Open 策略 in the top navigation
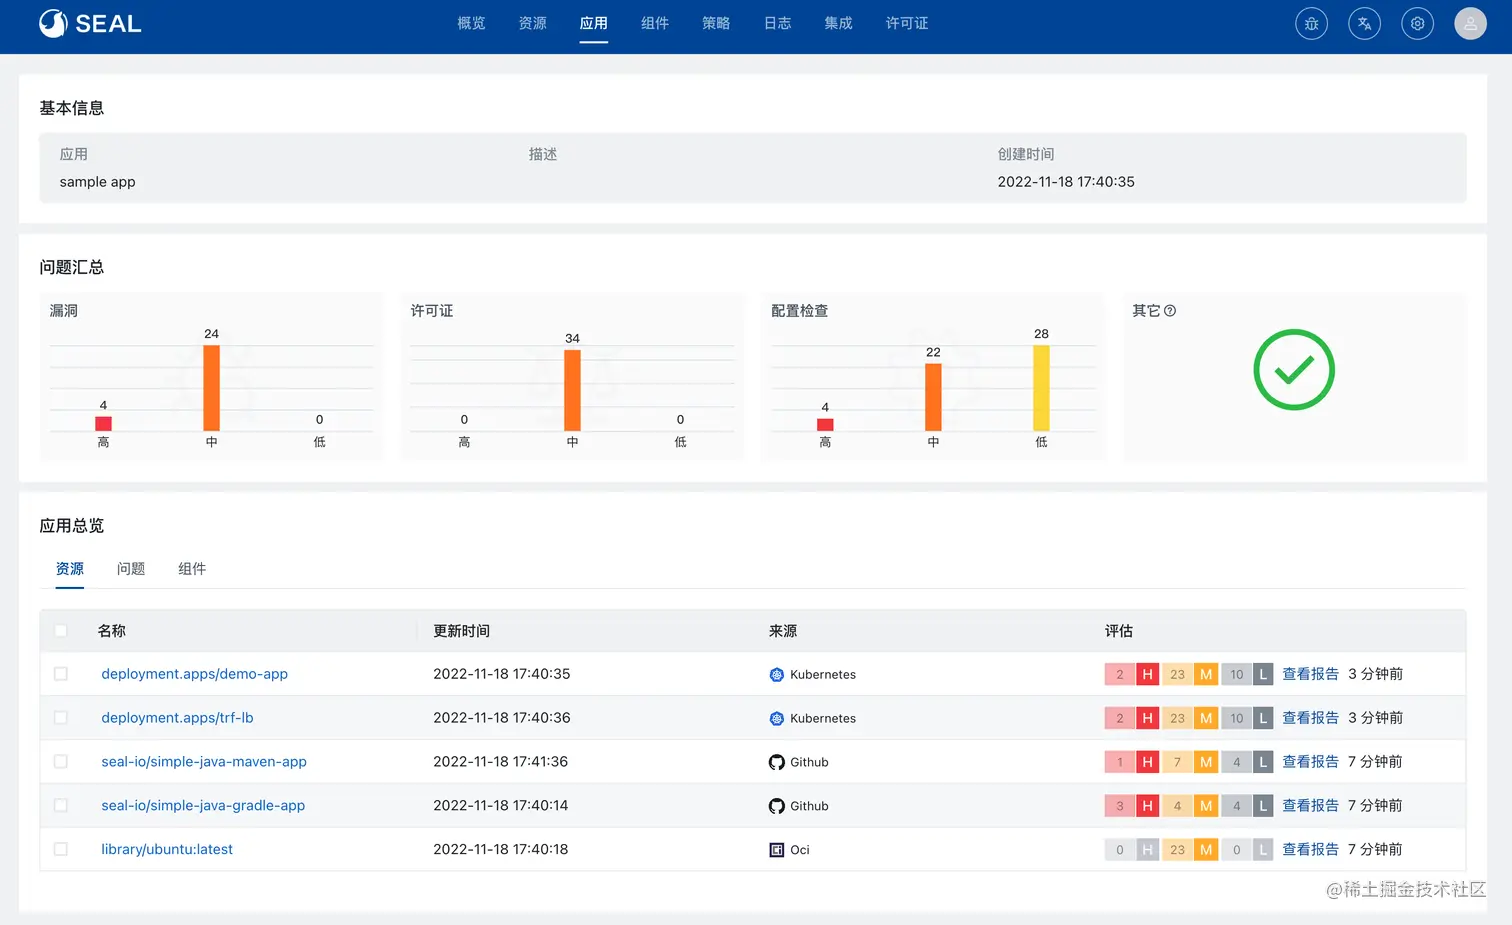Image resolution: width=1512 pixels, height=925 pixels. pyautogui.click(x=716, y=23)
